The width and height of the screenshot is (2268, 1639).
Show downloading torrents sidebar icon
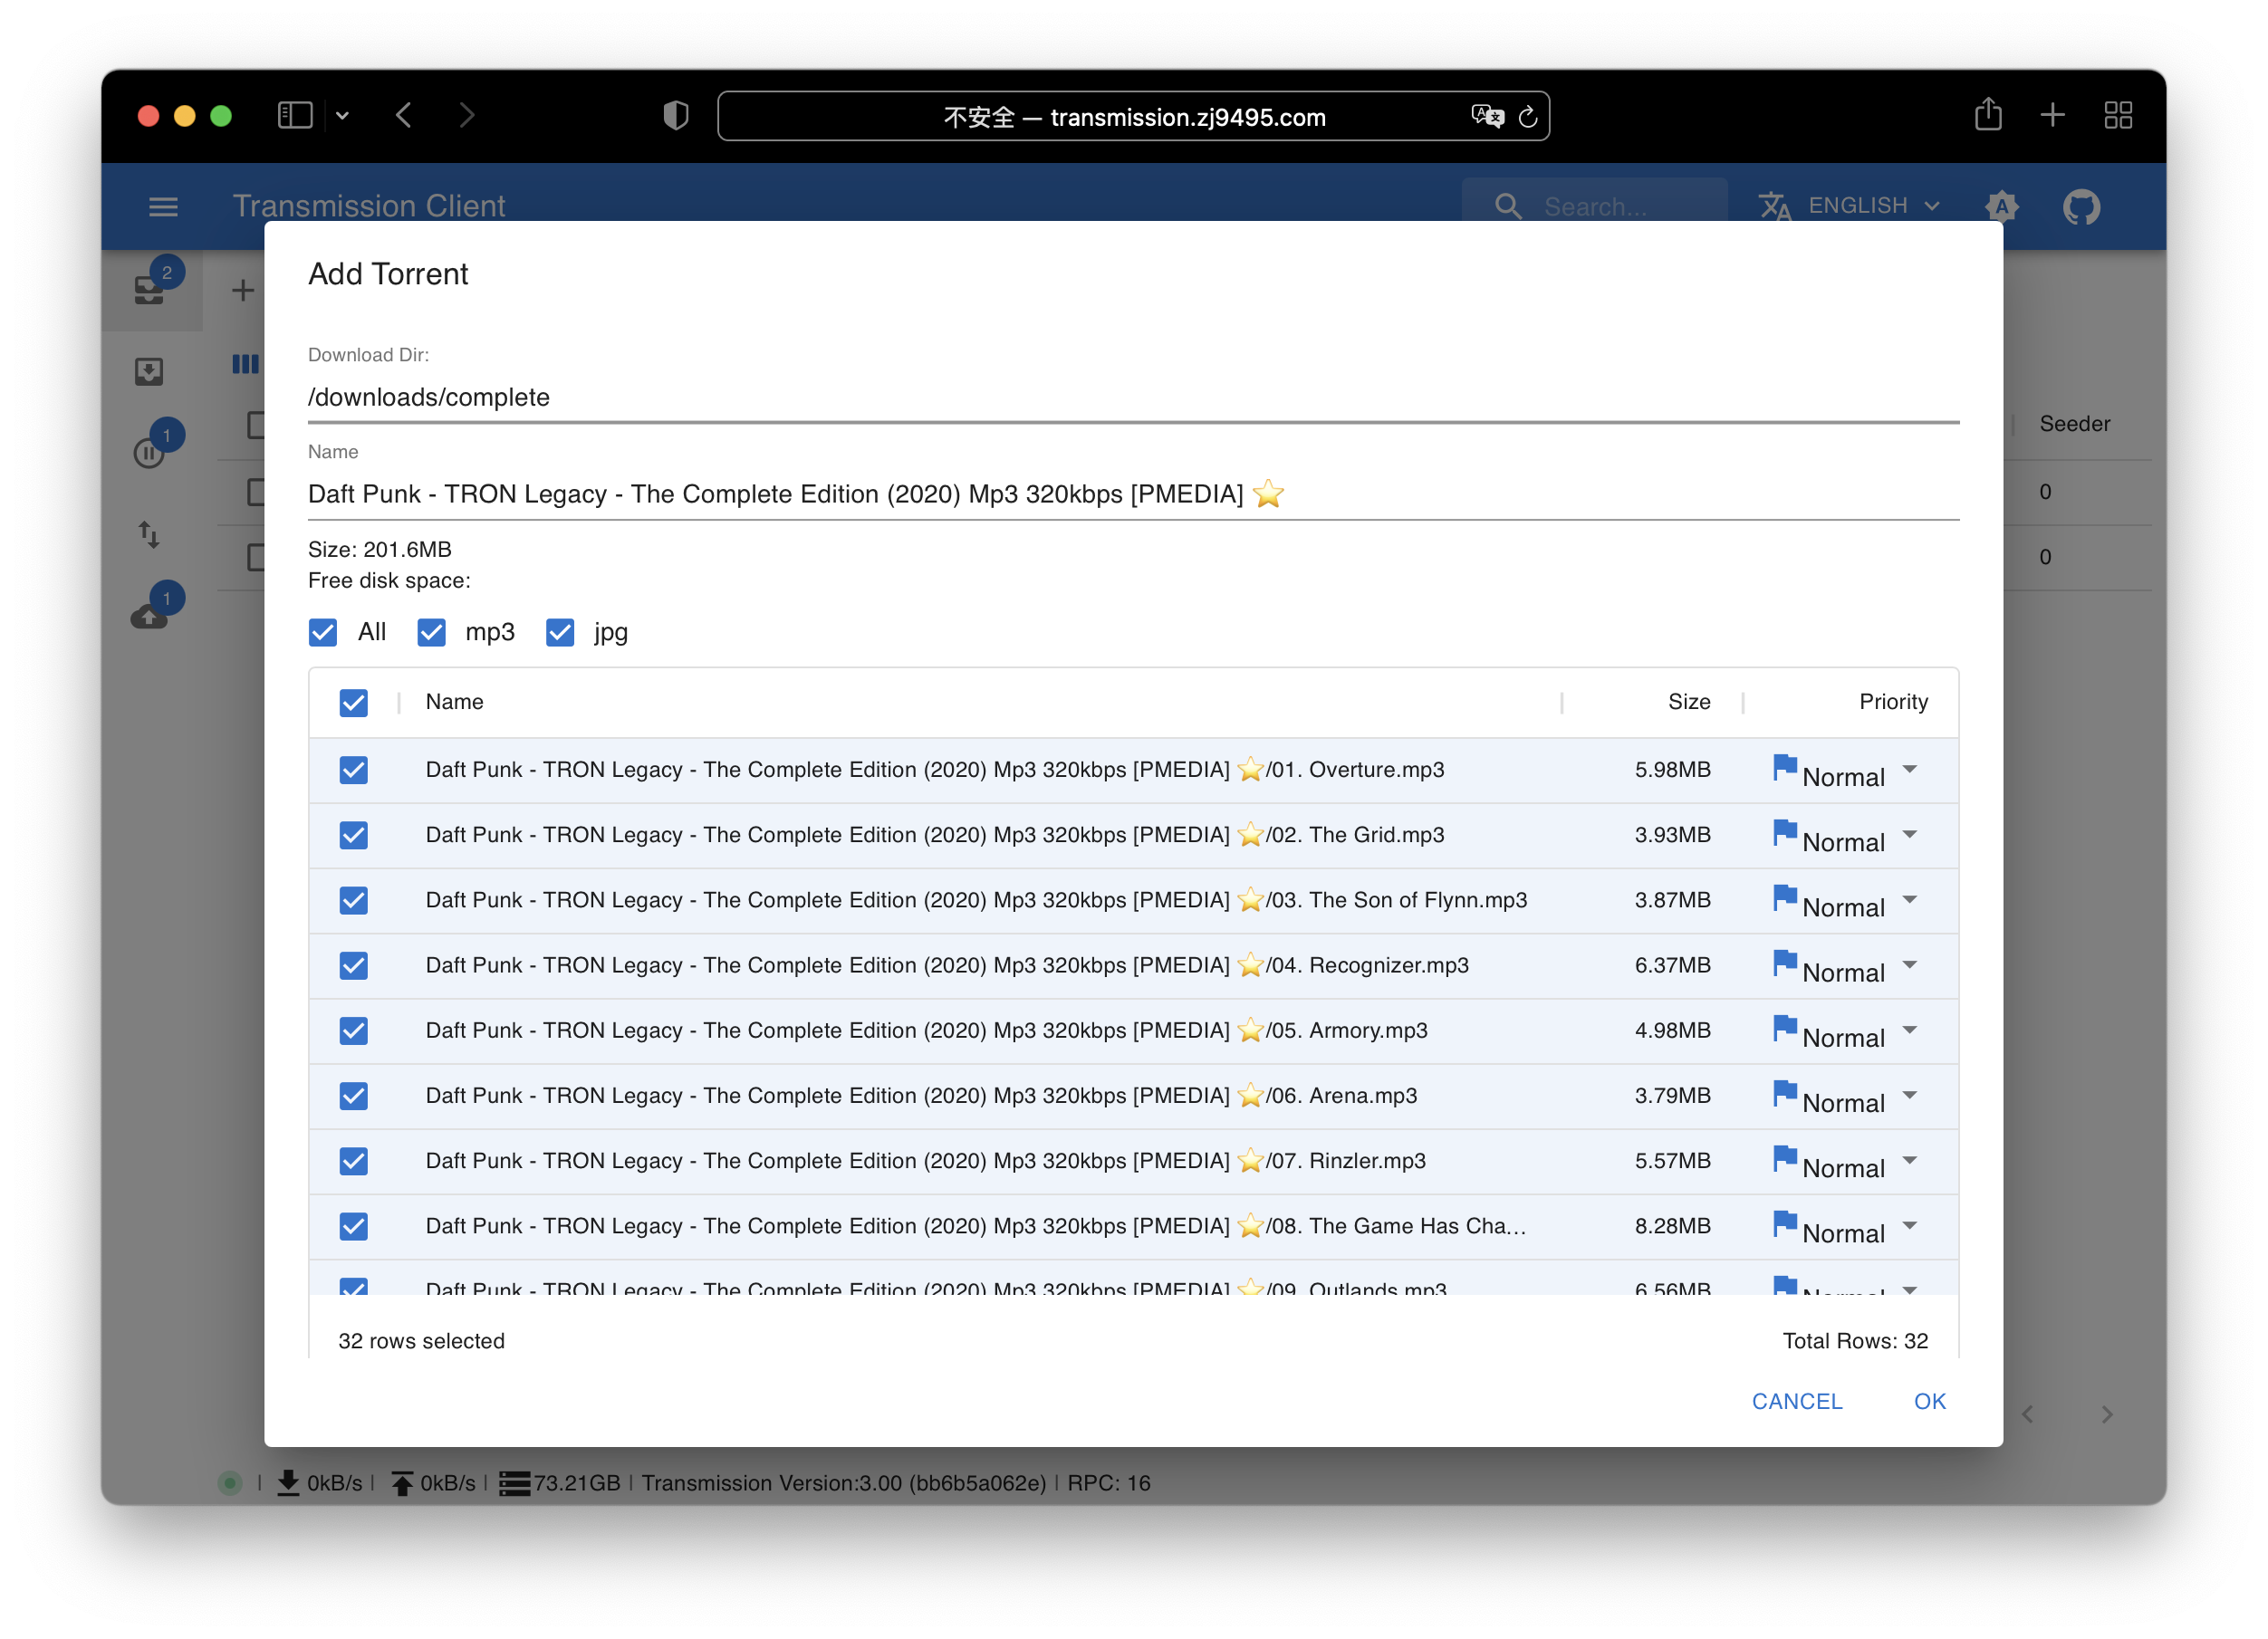click(x=149, y=372)
